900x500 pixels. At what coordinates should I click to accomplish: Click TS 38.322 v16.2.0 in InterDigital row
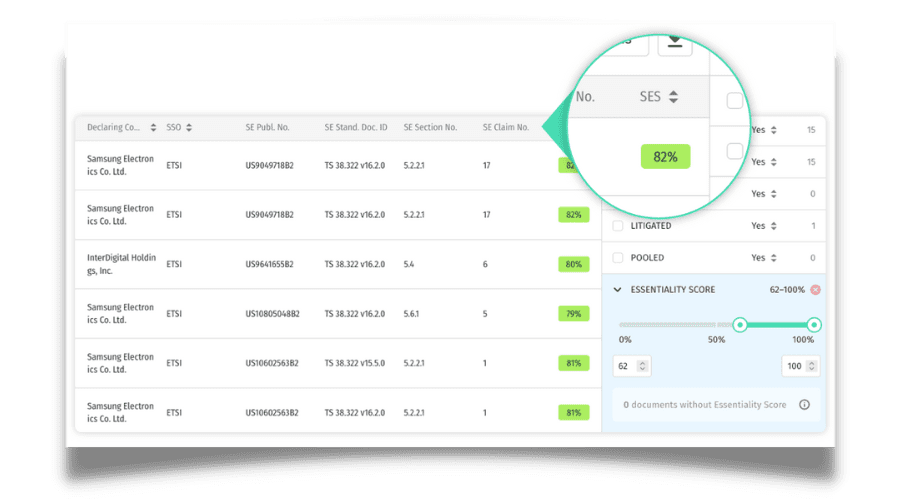[x=355, y=265]
